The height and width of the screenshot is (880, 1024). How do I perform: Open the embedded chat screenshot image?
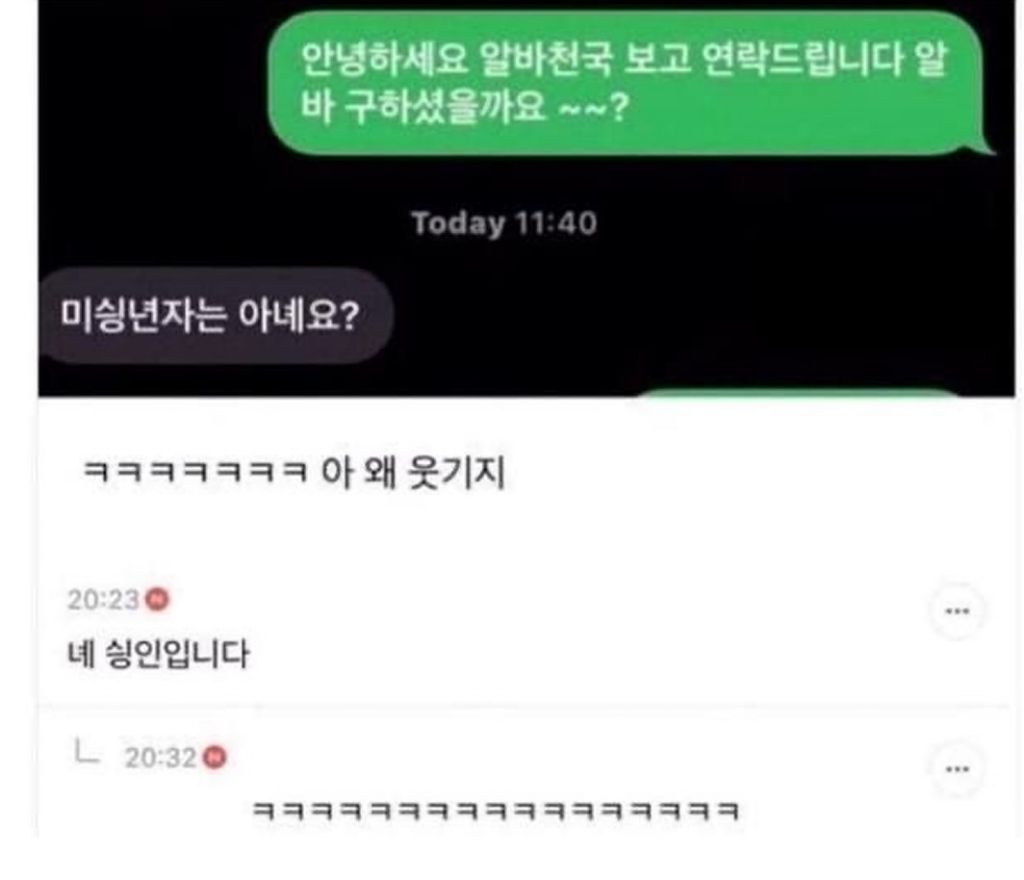click(526, 198)
